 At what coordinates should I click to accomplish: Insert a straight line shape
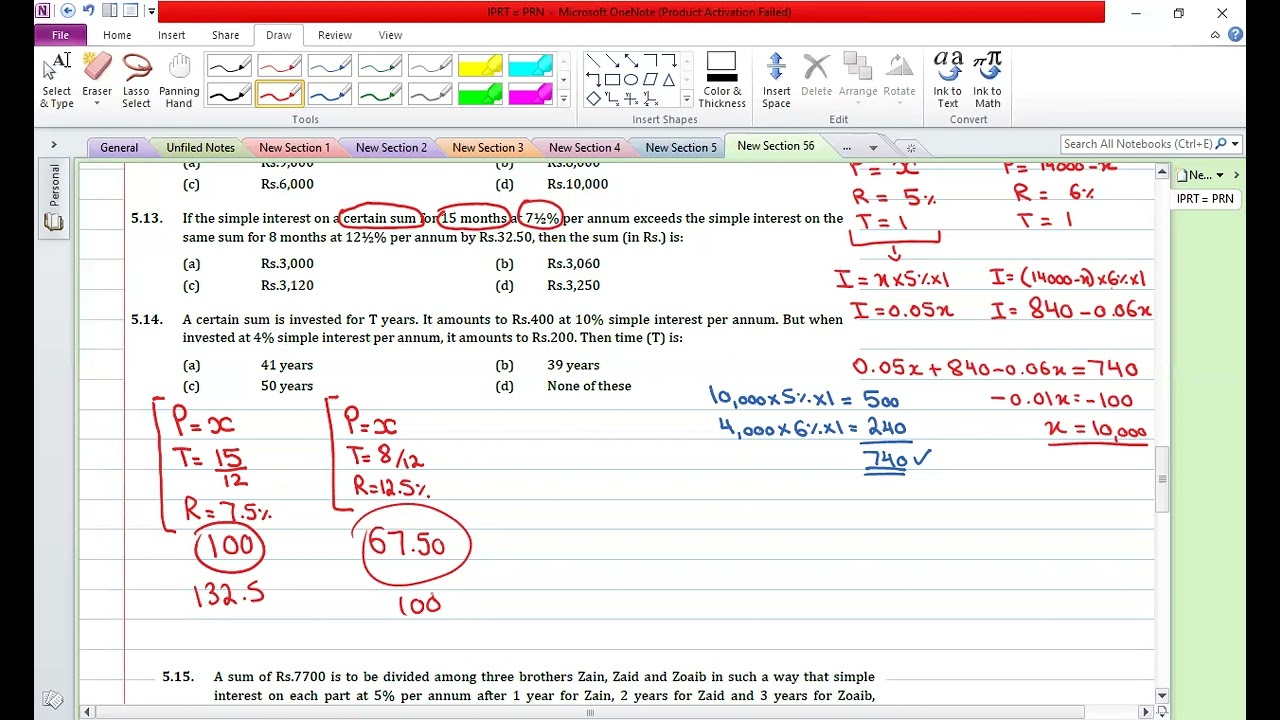pyautogui.click(x=593, y=61)
